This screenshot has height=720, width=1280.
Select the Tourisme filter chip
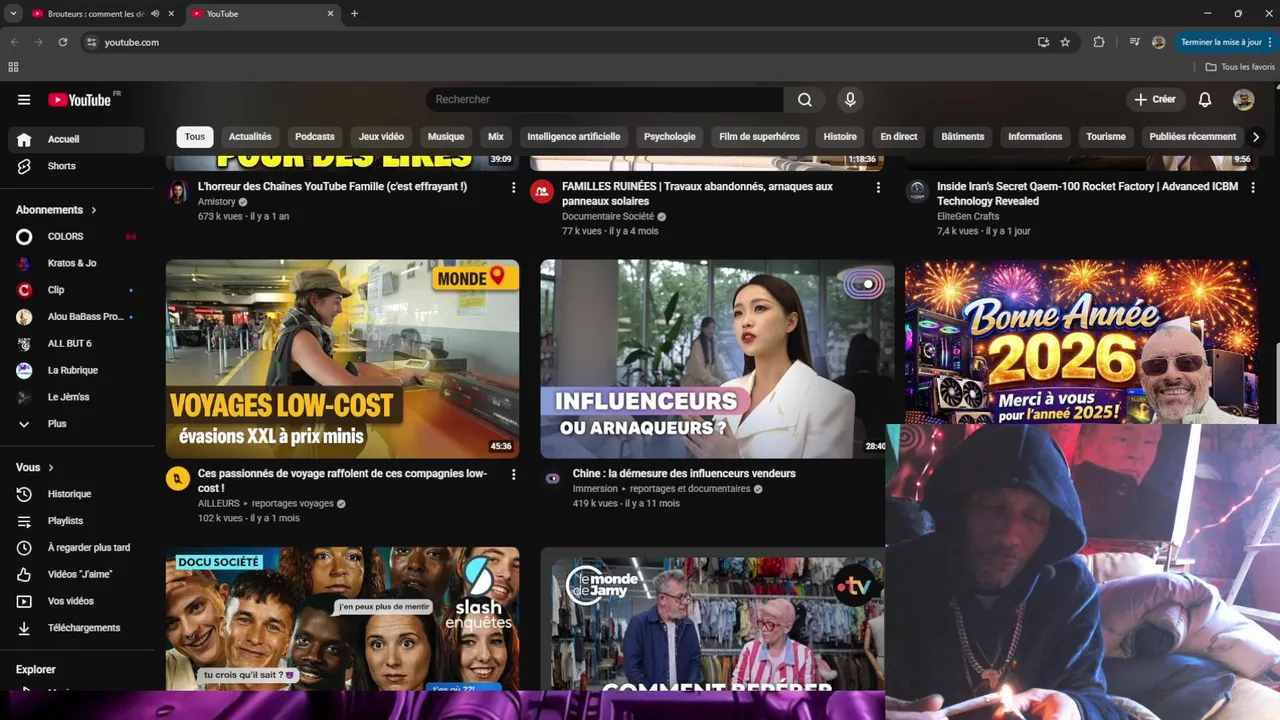tap(1106, 137)
